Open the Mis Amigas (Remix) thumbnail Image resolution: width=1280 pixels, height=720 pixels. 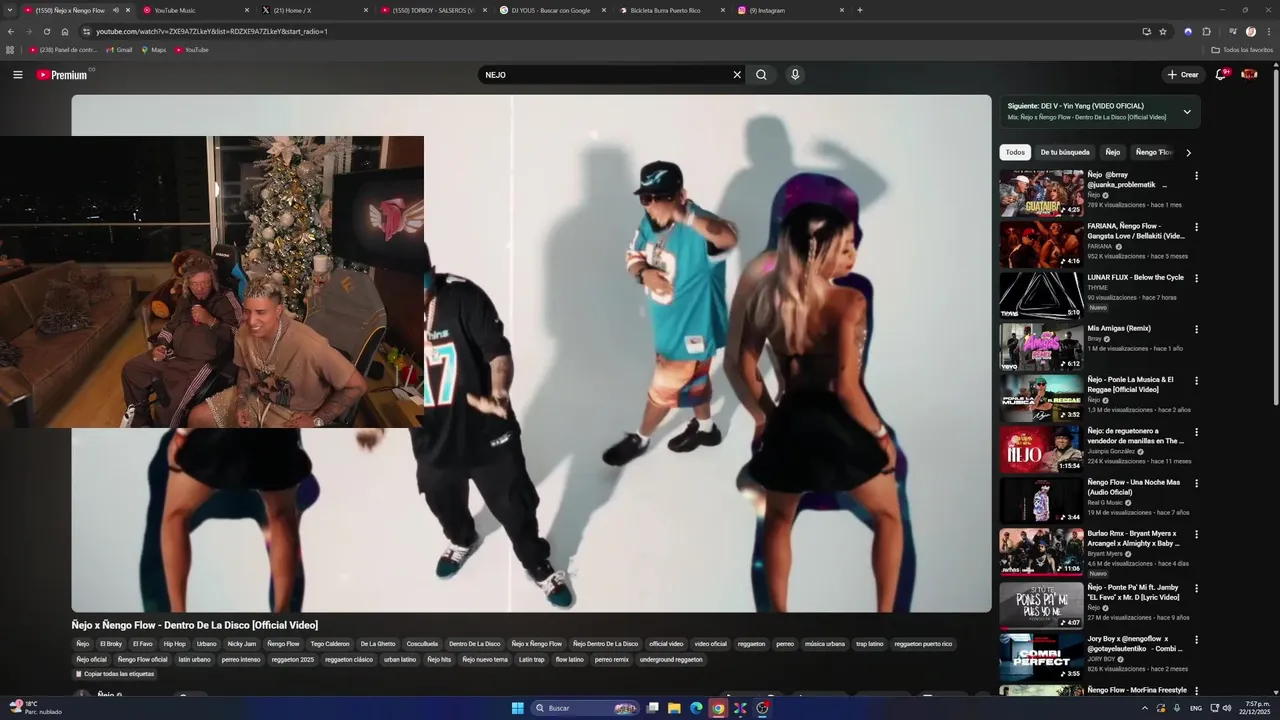pos(1041,347)
